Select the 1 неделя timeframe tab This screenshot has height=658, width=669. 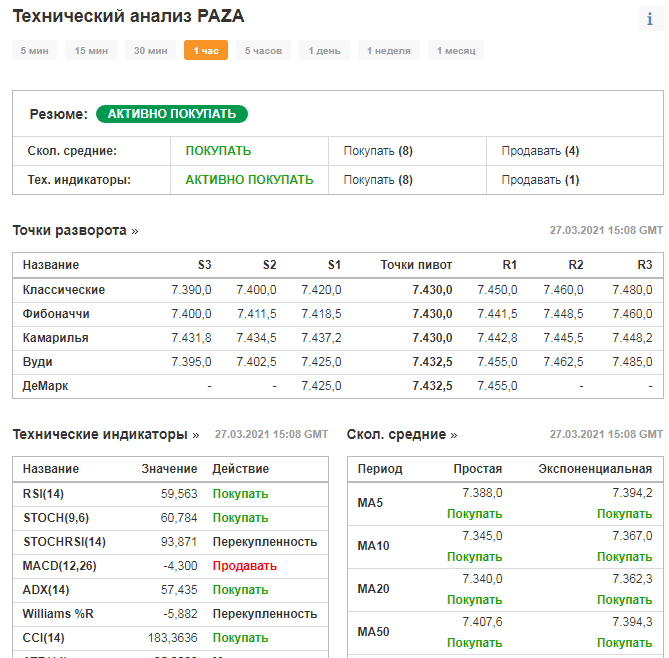click(388, 51)
